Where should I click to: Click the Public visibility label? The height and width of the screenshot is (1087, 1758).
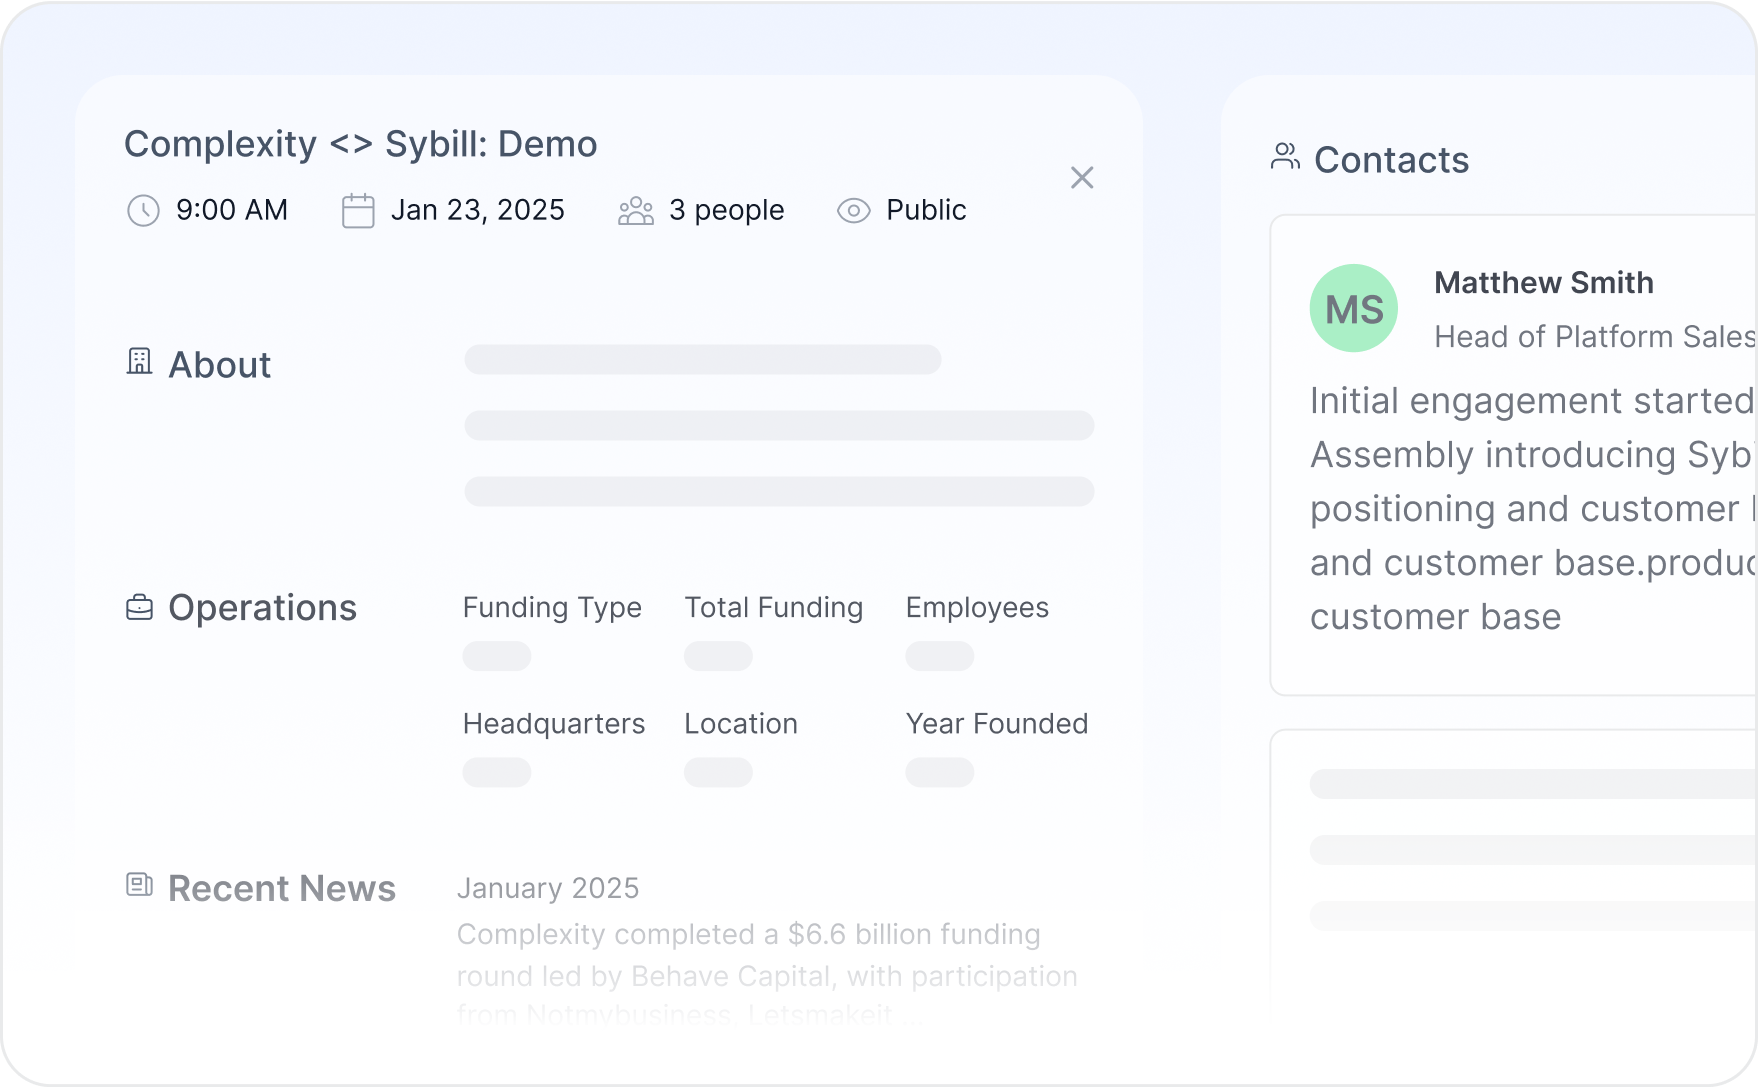[x=926, y=210]
